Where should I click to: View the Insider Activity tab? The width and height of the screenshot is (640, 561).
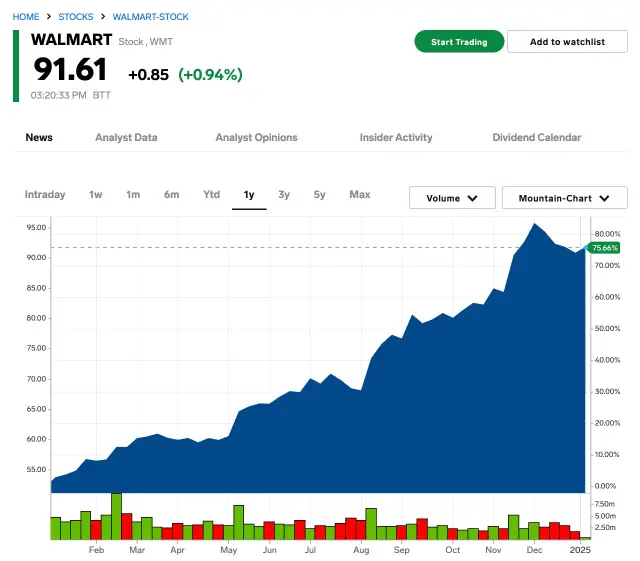pyautogui.click(x=396, y=138)
